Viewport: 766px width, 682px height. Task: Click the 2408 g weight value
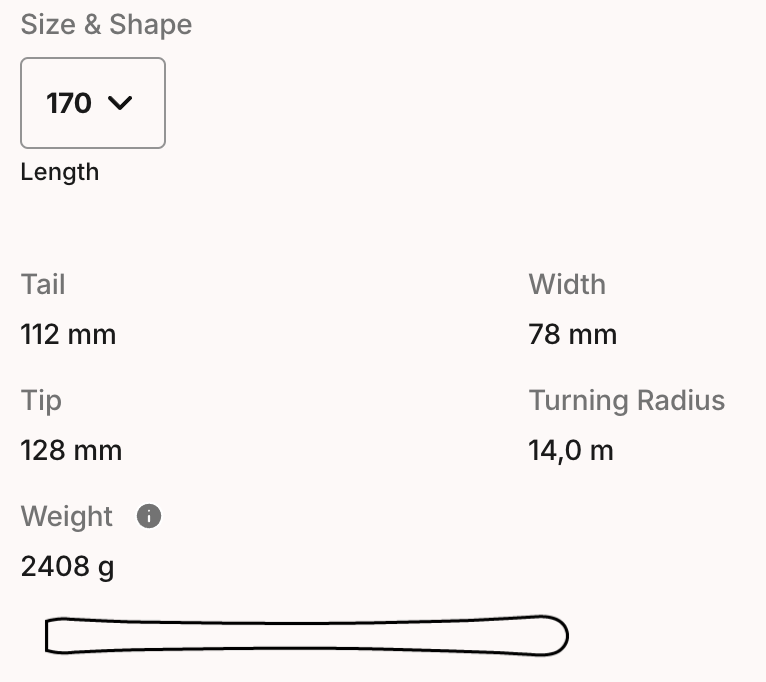point(67,567)
